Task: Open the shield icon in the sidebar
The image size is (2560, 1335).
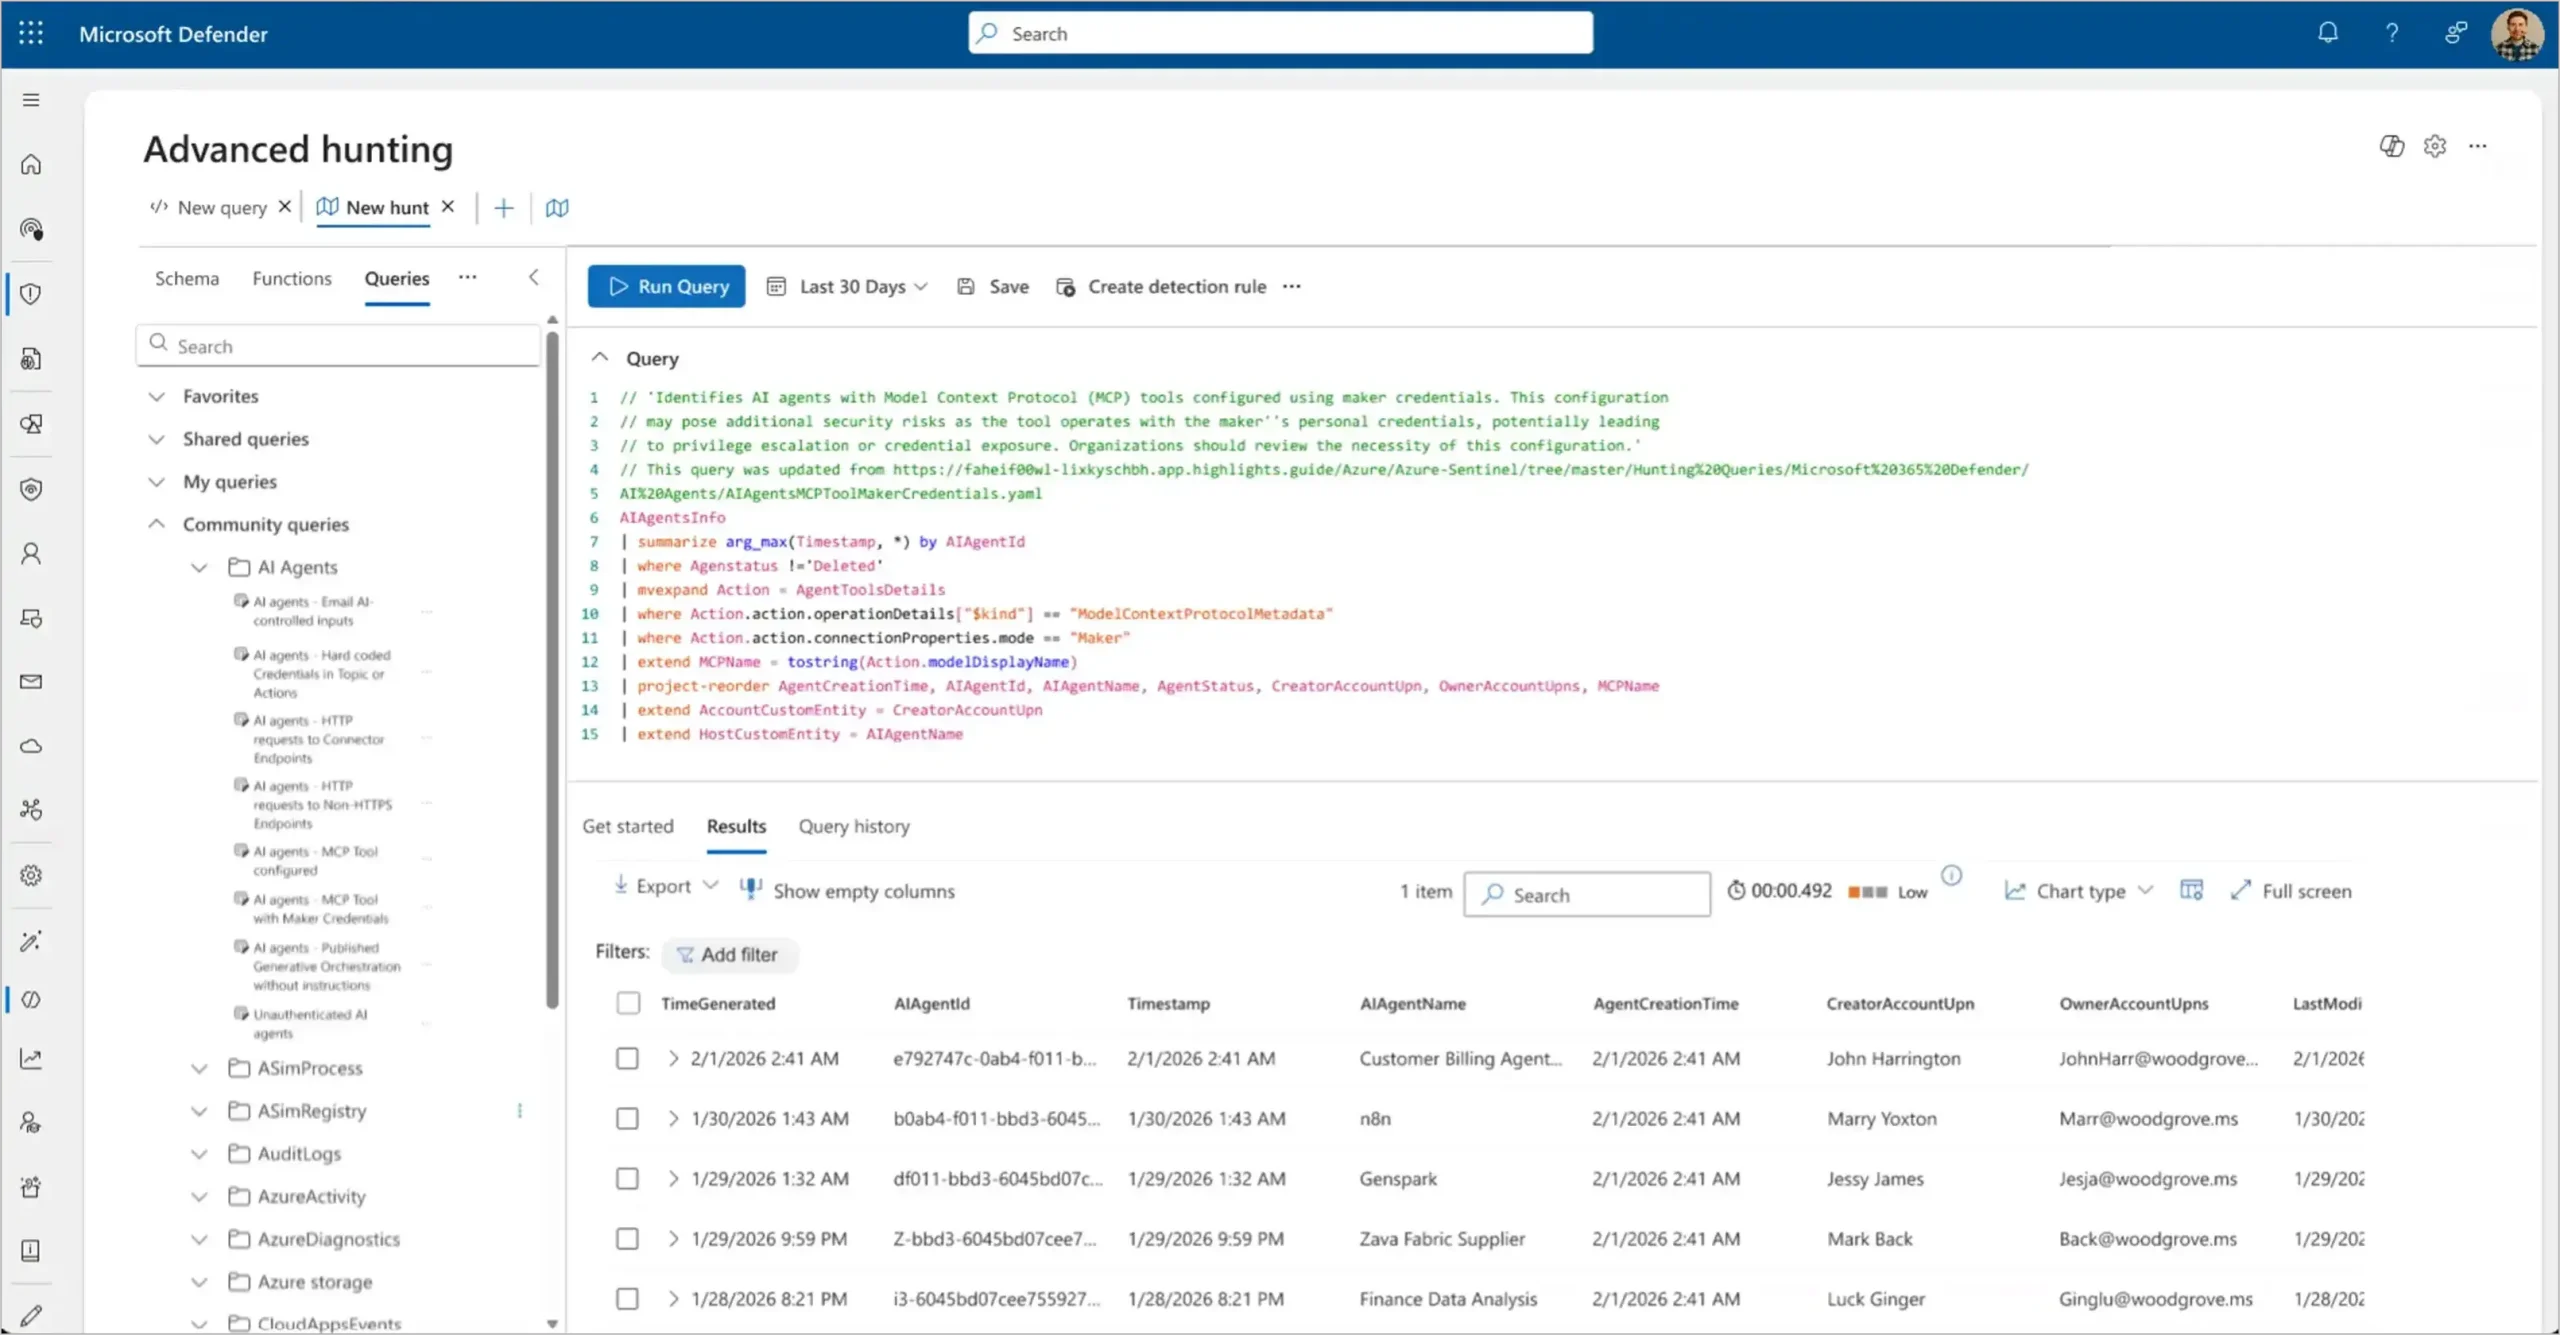Action: pyautogui.click(x=31, y=294)
